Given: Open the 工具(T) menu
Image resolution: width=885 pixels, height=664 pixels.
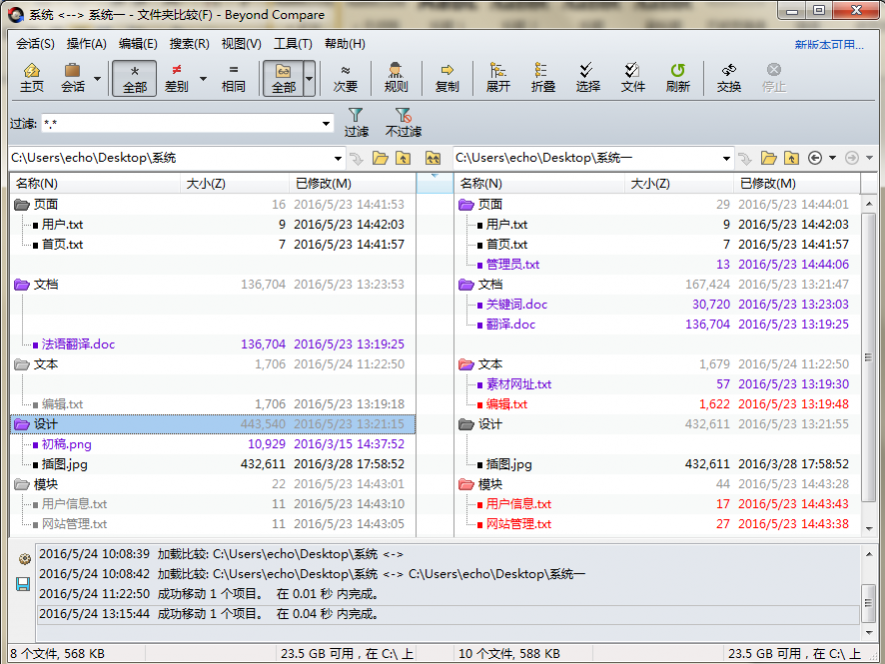Looking at the screenshot, I should click(293, 44).
